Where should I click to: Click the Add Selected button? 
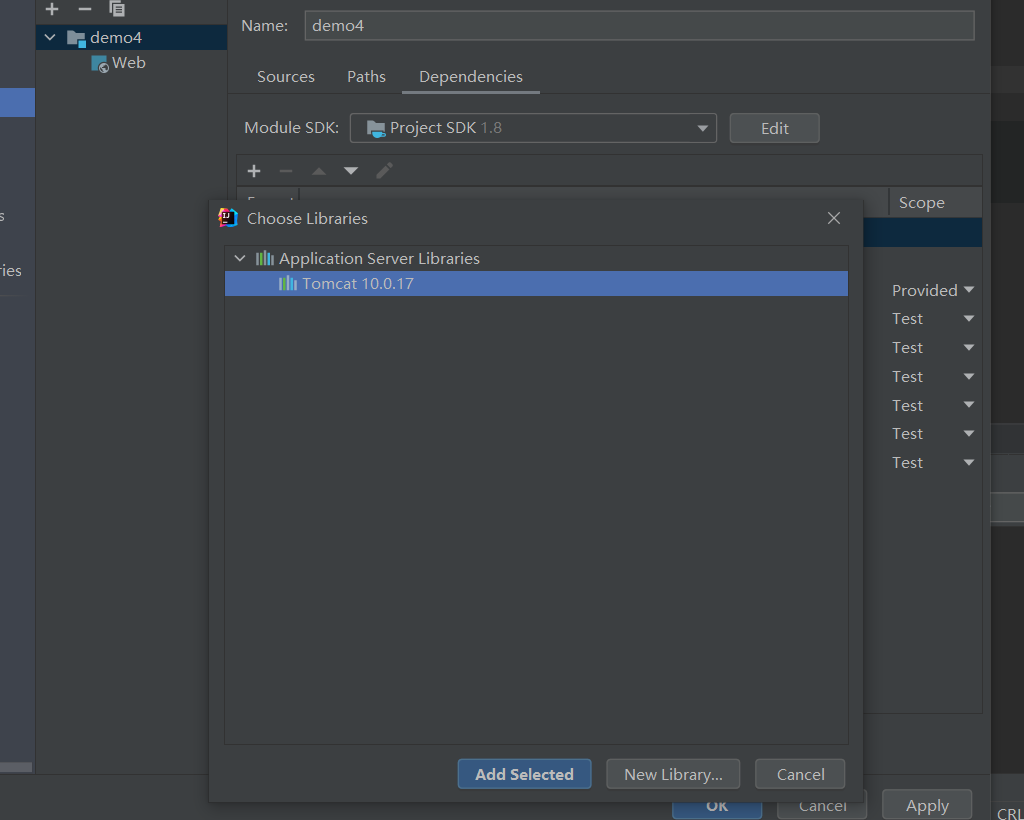pyautogui.click(x=524, y=773)
